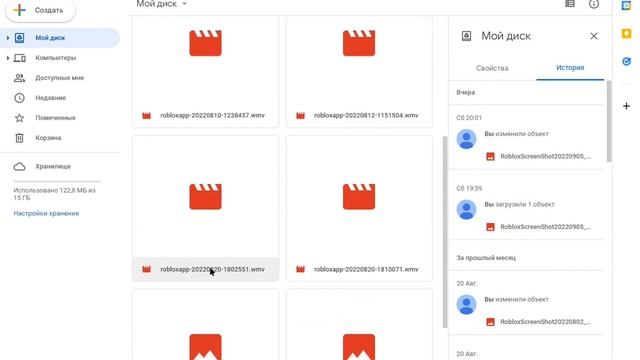Click the trash bin icon for Корзина
Image resolution: width=640 pixels, height=360 pixels.
pos(19,138)
